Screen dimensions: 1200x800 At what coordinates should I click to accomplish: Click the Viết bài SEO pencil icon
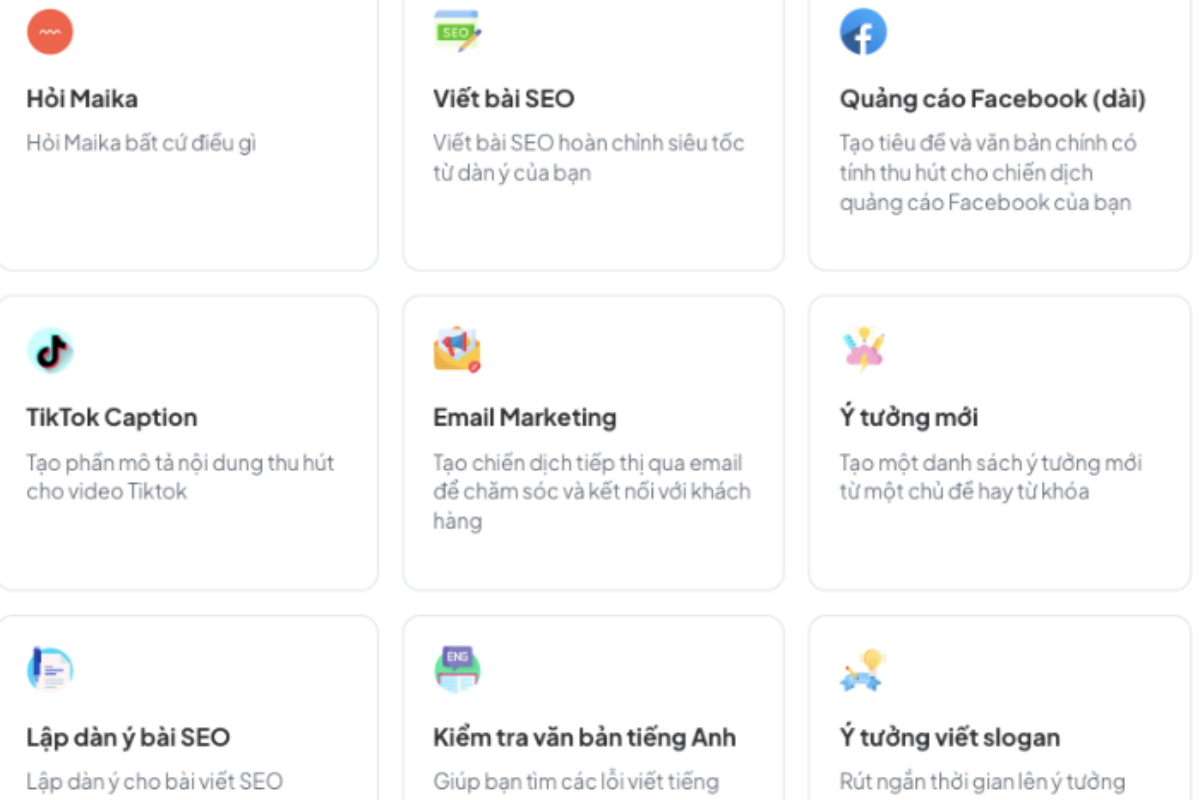pos(457,31)
